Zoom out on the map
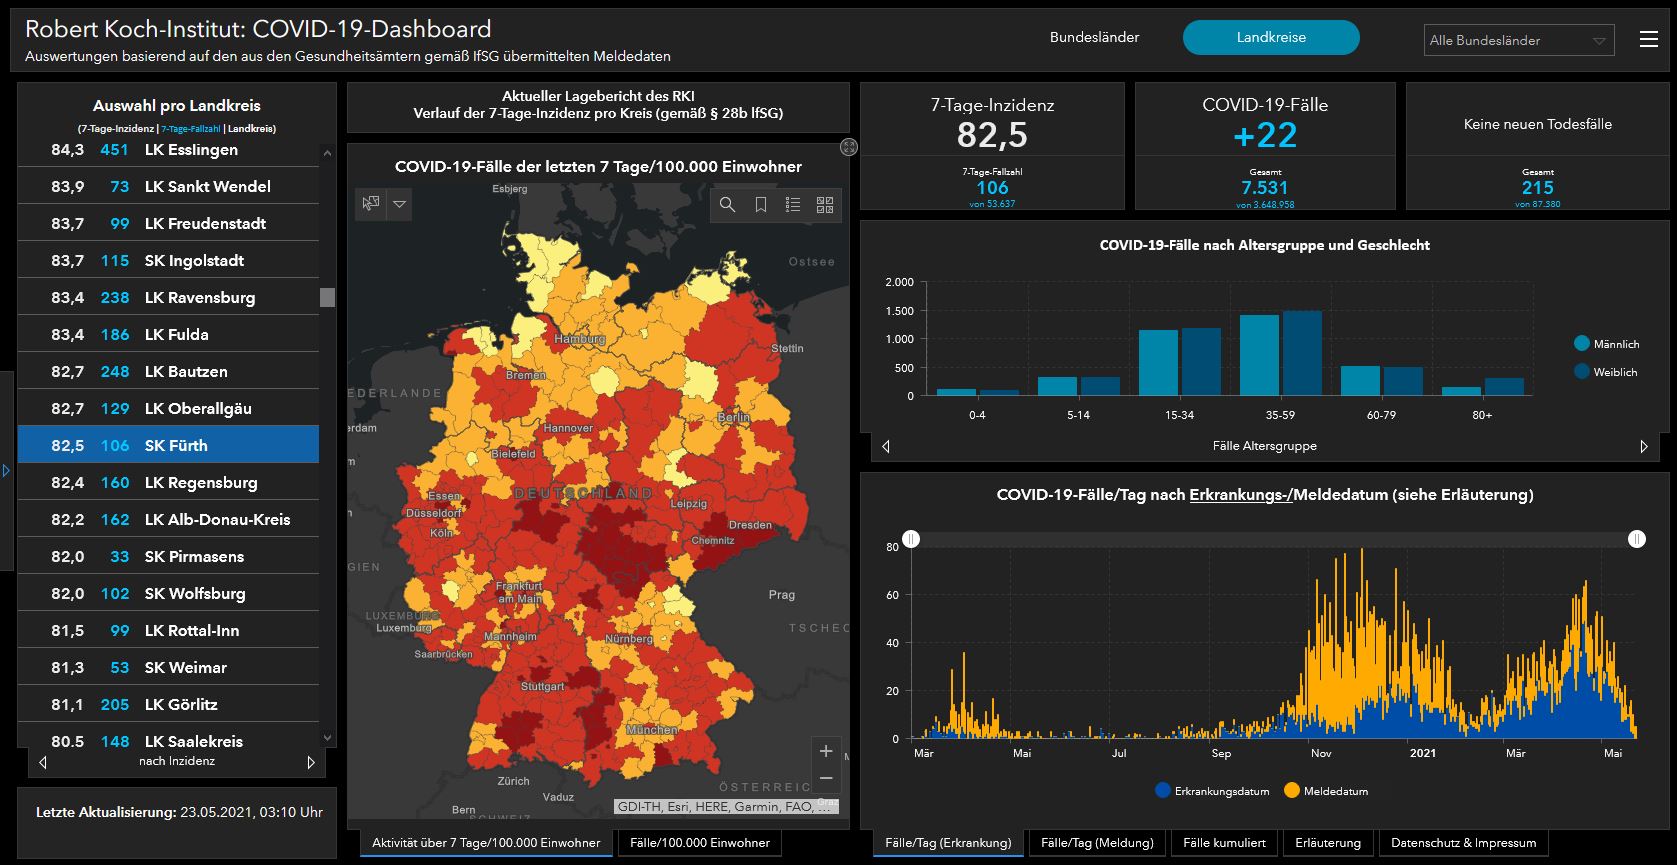The height and width of the screenshot is (865, 1677). point(826,778)
